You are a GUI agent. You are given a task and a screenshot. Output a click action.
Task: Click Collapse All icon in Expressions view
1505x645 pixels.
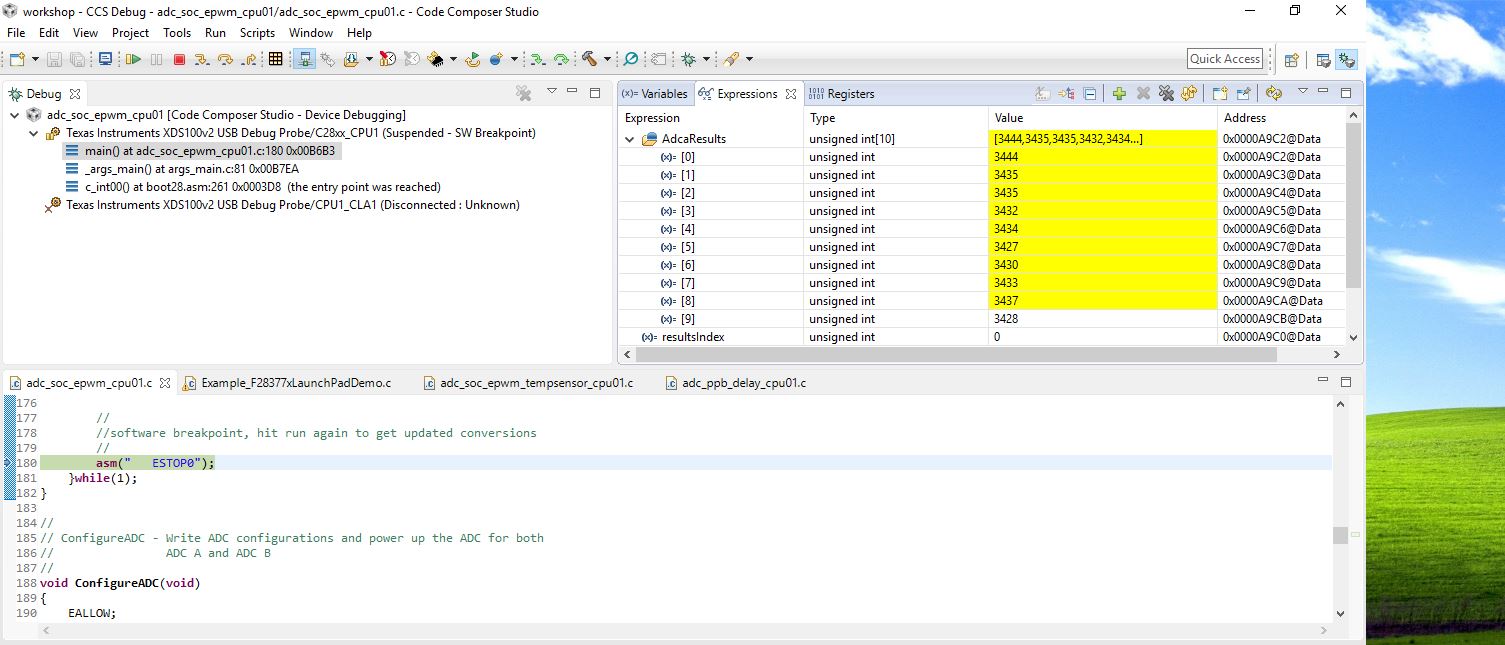(x=1090, y=93)
